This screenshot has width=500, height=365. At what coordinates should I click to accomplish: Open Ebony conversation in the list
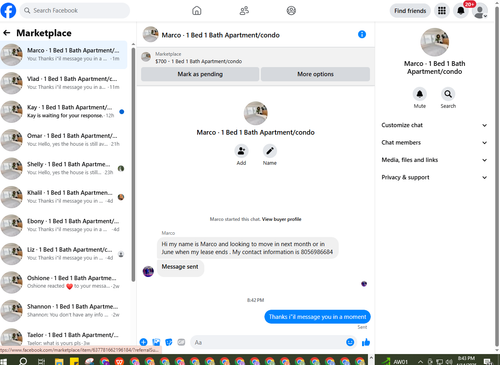63,225
